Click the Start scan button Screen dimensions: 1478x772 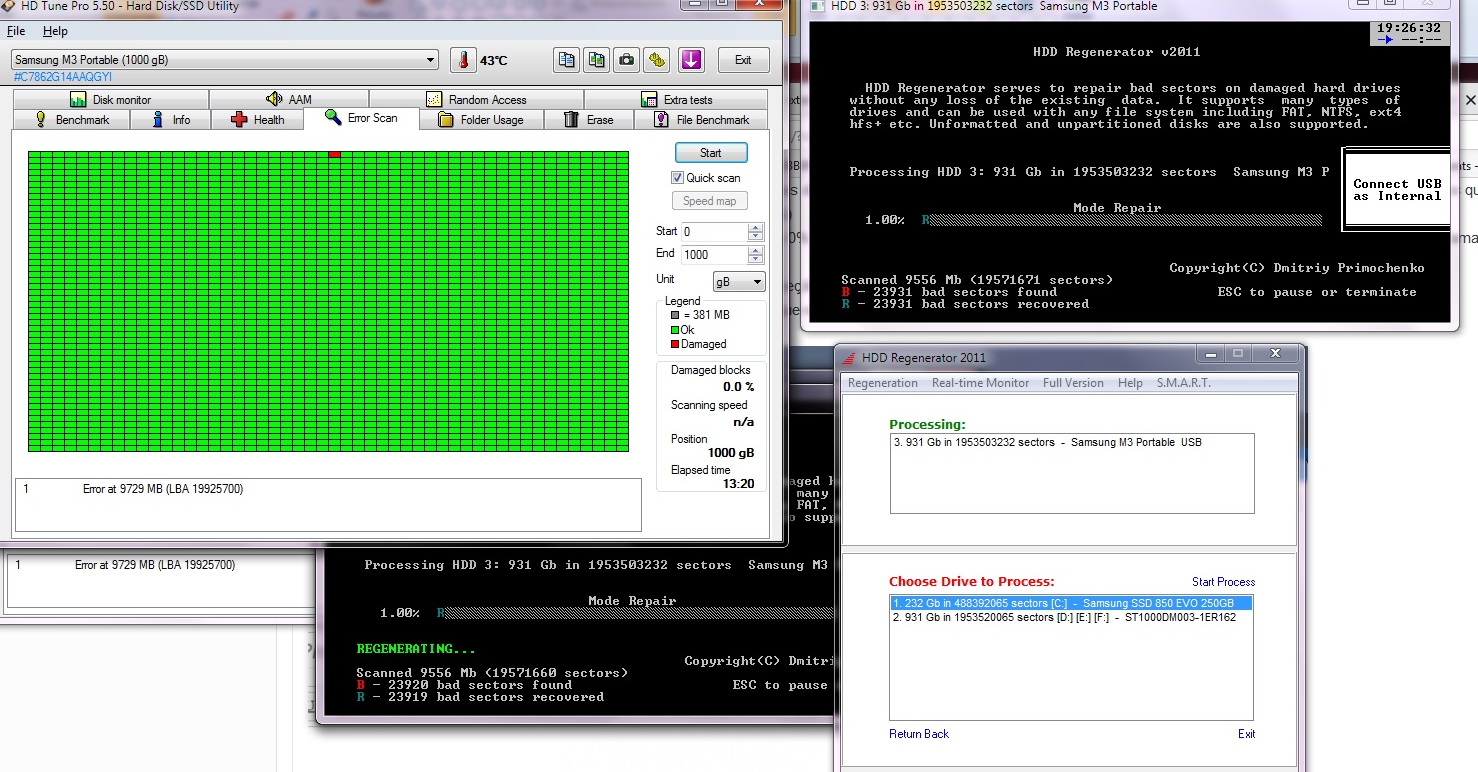point(711,153)
